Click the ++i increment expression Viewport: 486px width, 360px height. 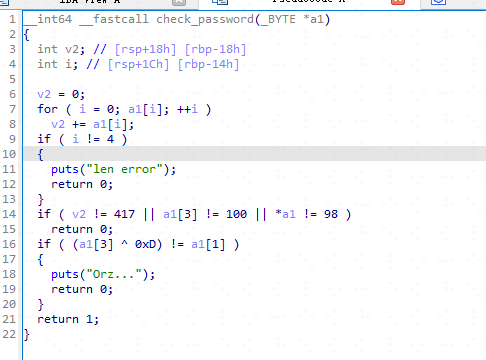[x=187, y=109]
